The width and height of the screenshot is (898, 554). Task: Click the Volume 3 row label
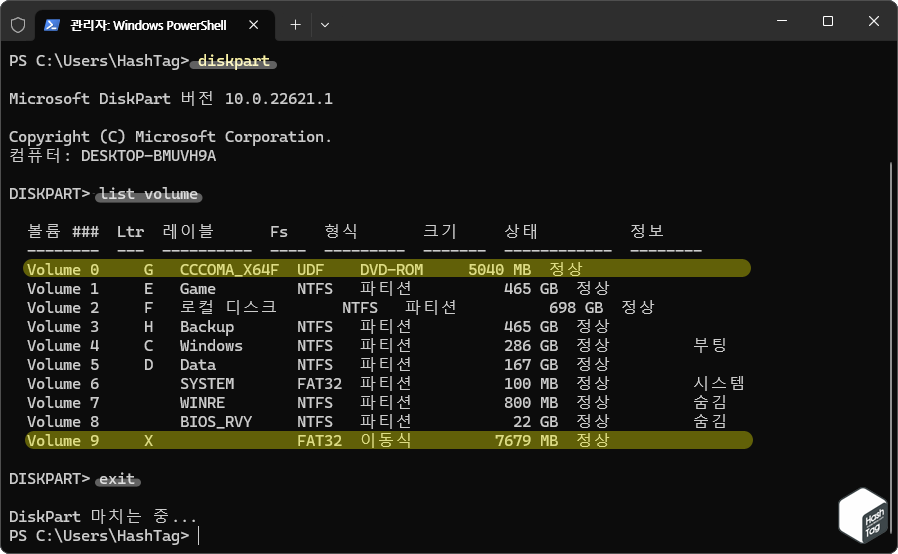[63, 327]
